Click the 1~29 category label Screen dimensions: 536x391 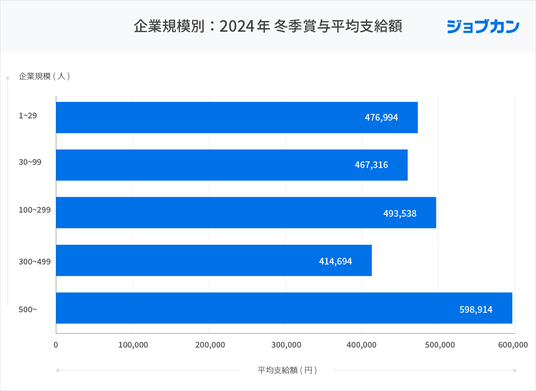click(28, 116)
